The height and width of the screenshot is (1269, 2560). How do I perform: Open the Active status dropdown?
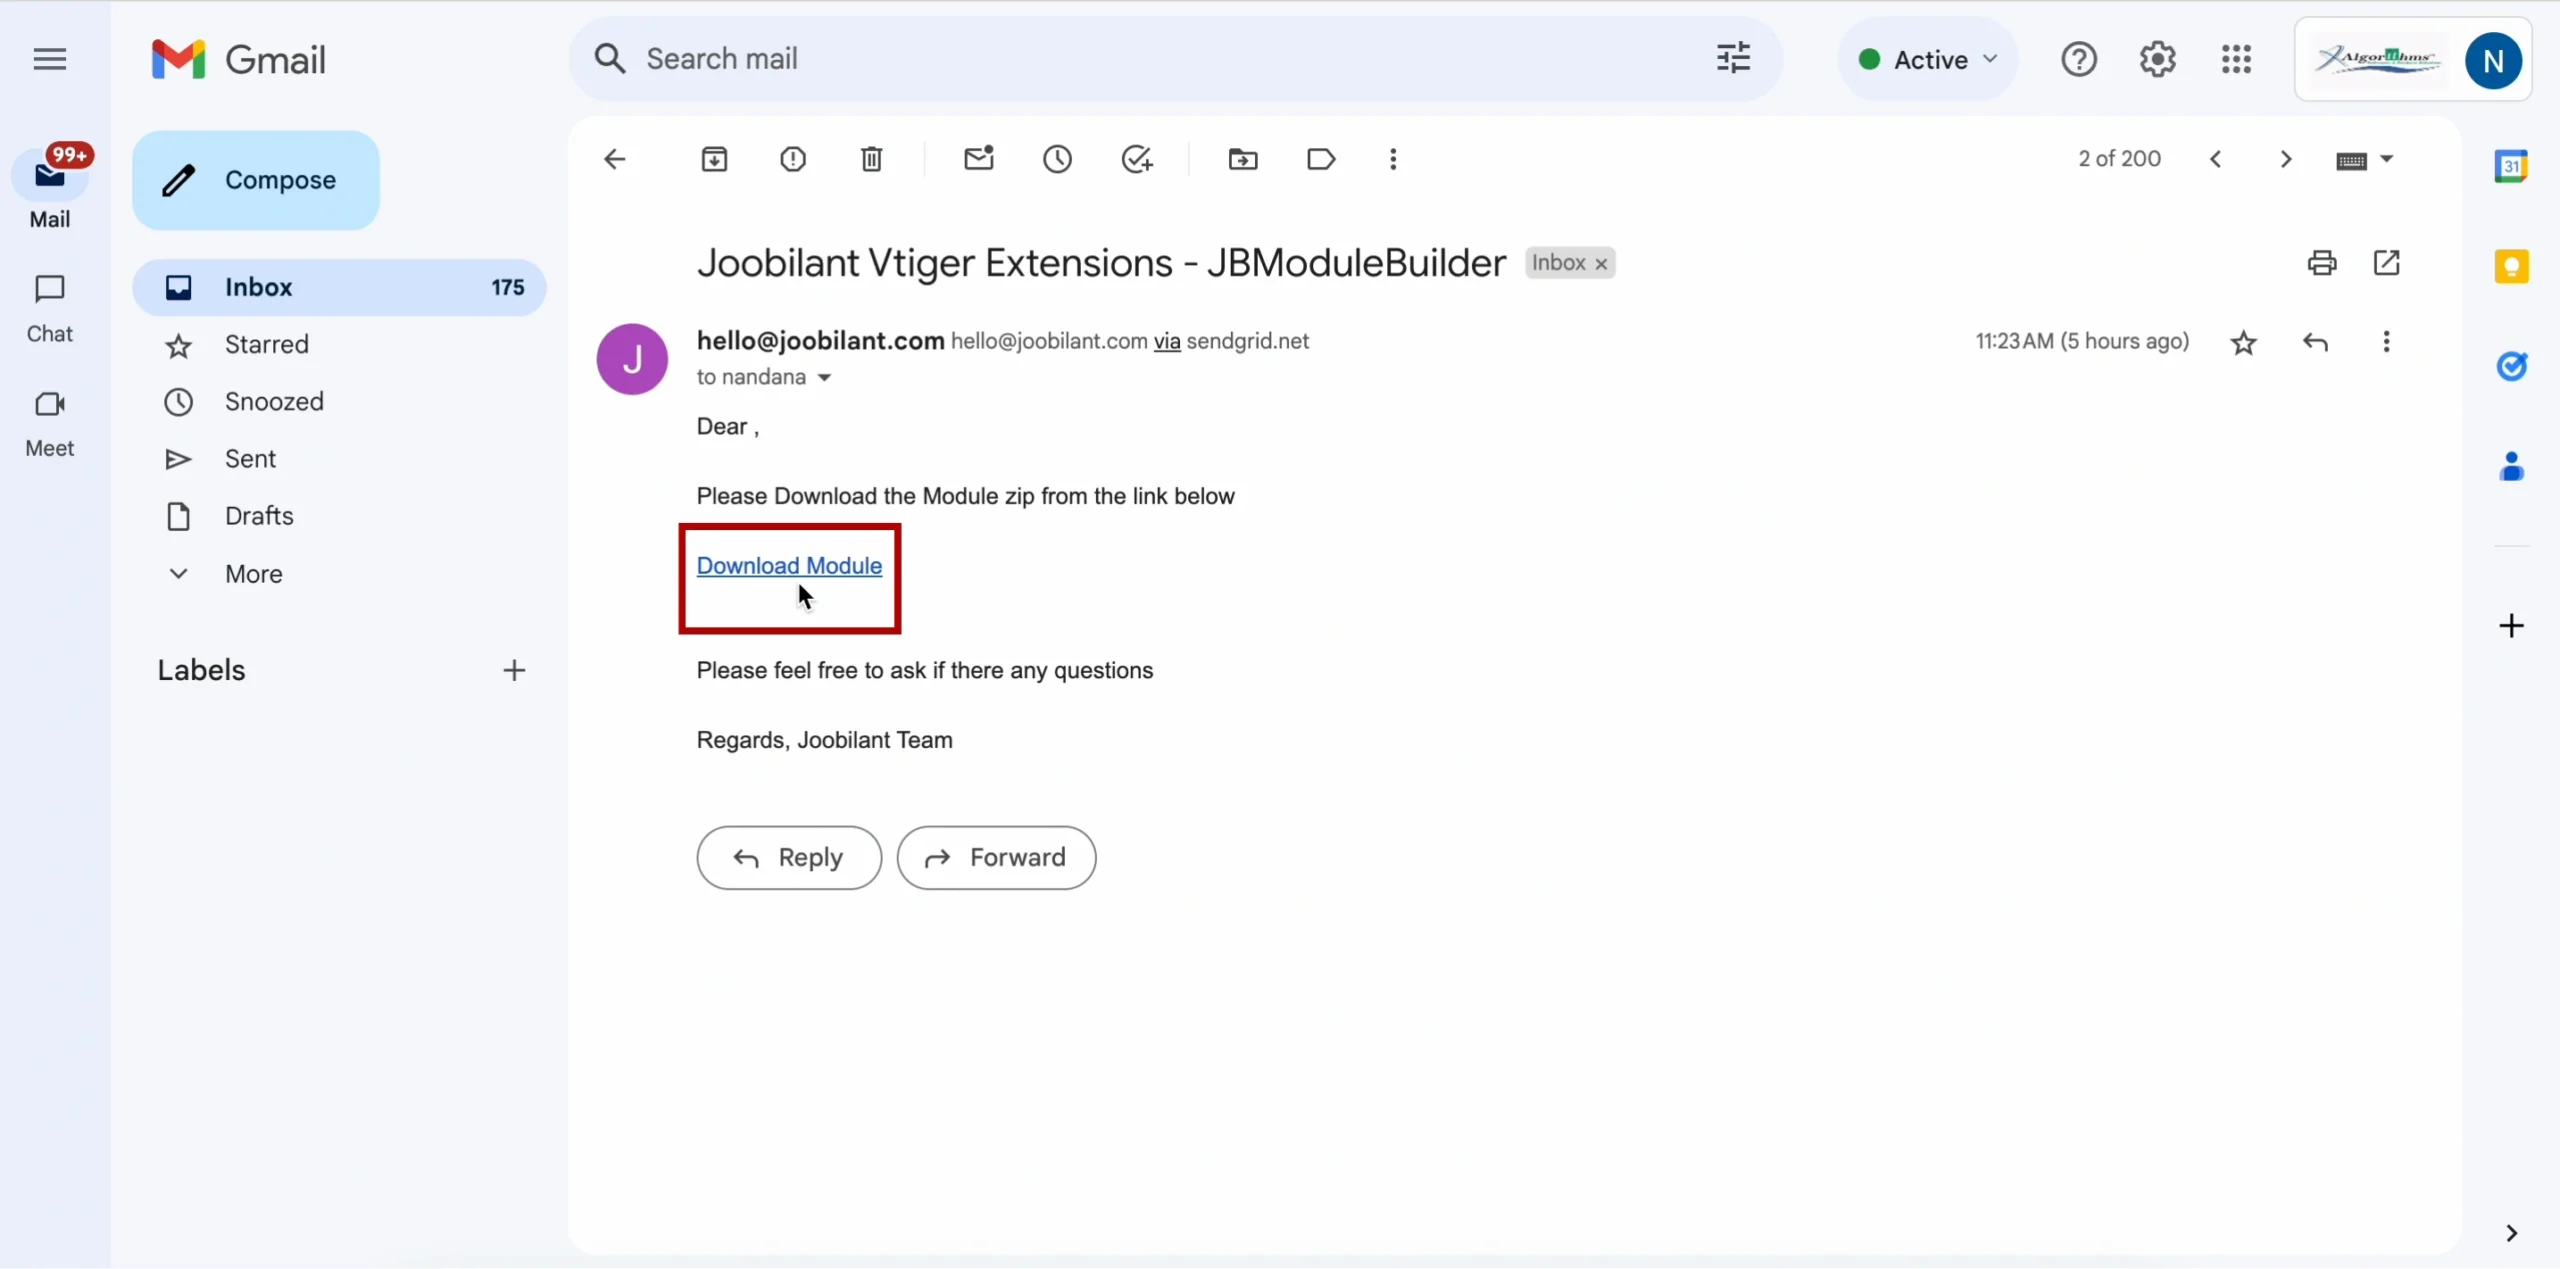pos(1928,59)
